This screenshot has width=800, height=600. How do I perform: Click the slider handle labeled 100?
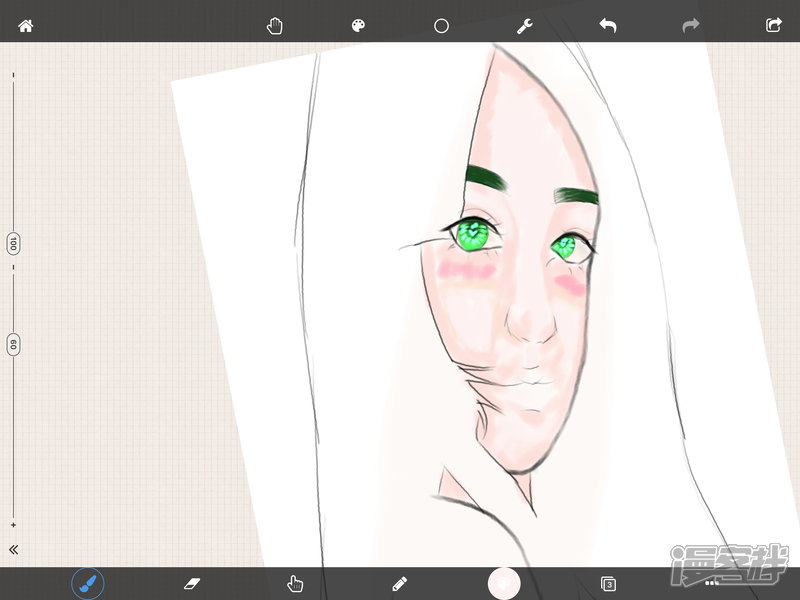[13, 244]
